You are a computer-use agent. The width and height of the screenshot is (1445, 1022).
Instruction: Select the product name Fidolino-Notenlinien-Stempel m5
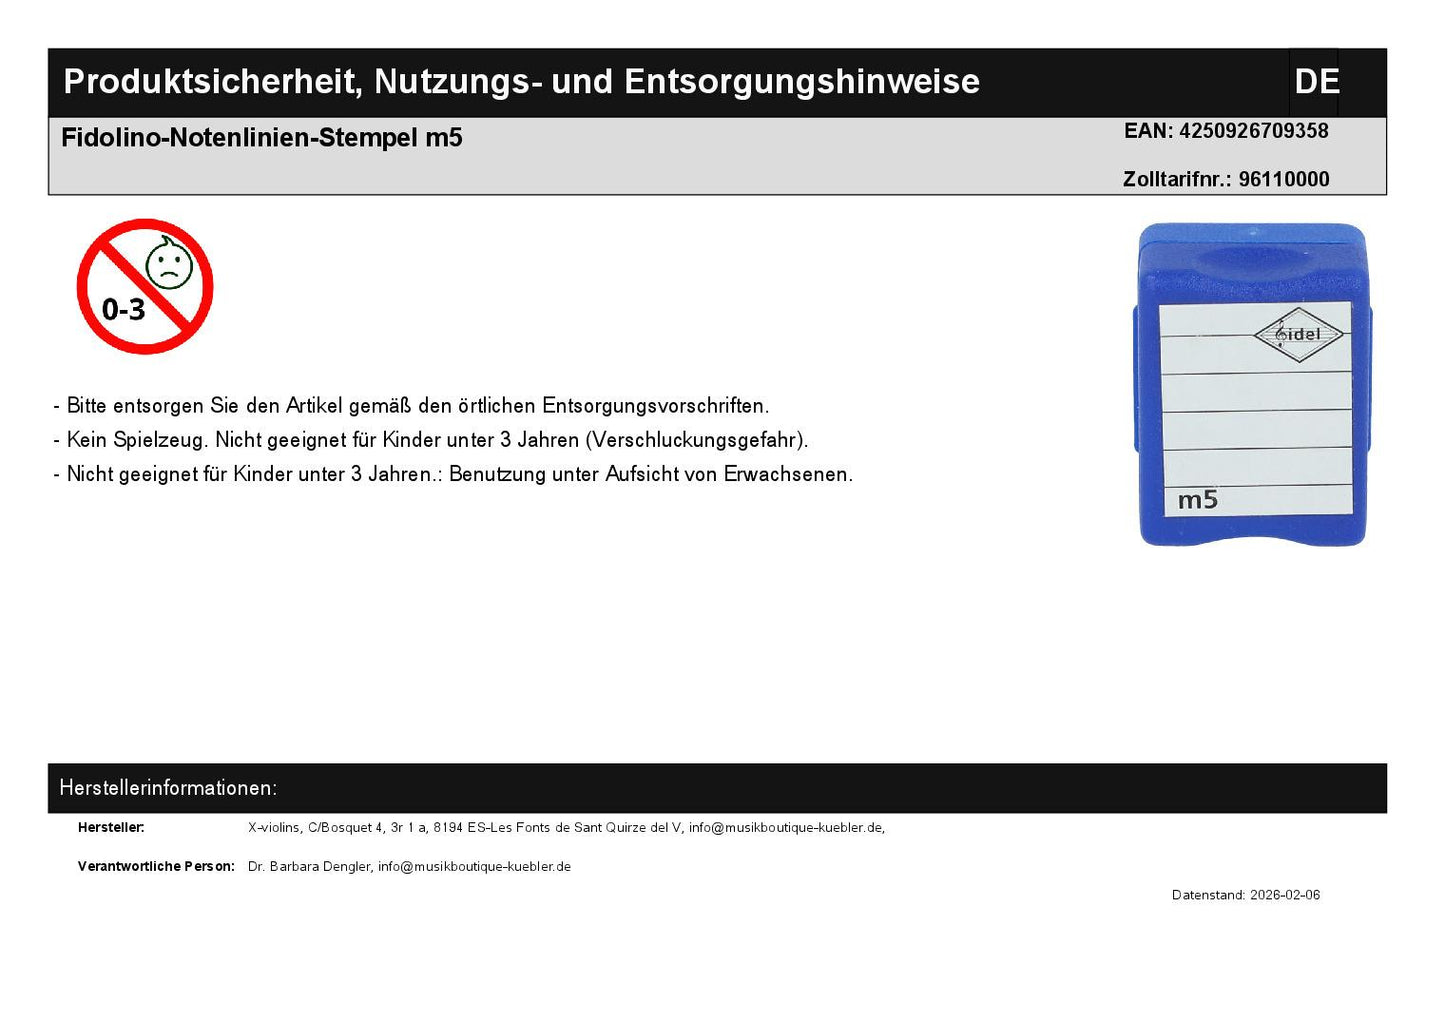point(262,138)
